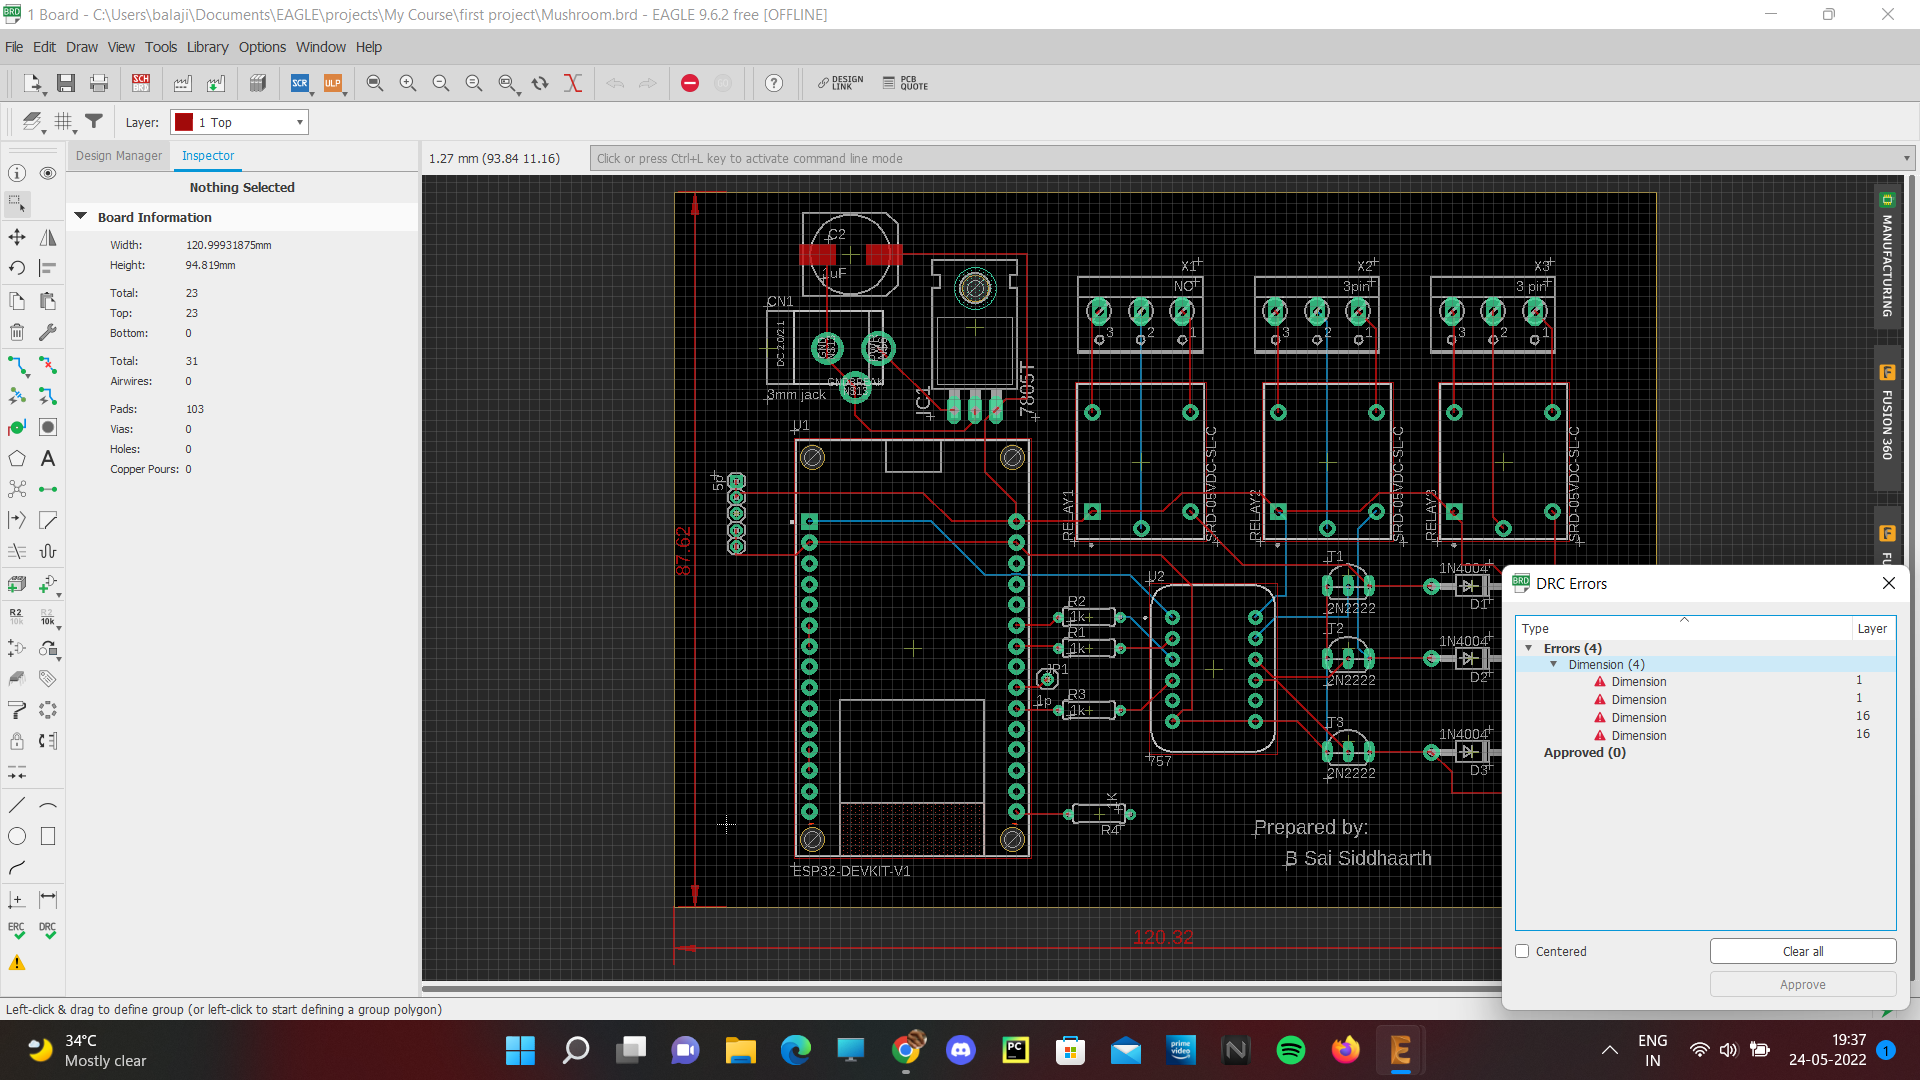Collapse the Board Information section
The image size is (1920, 1080).
(x=81, y=217)
